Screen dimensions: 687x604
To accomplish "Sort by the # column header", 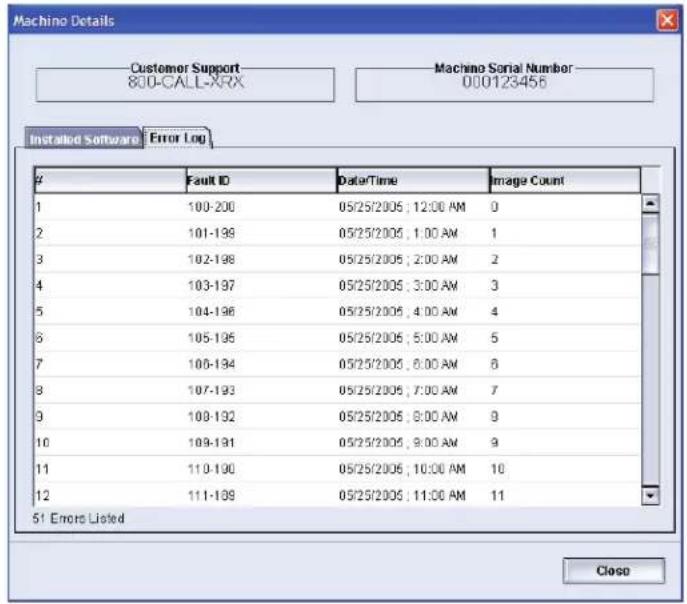I will tap(110, 180).
